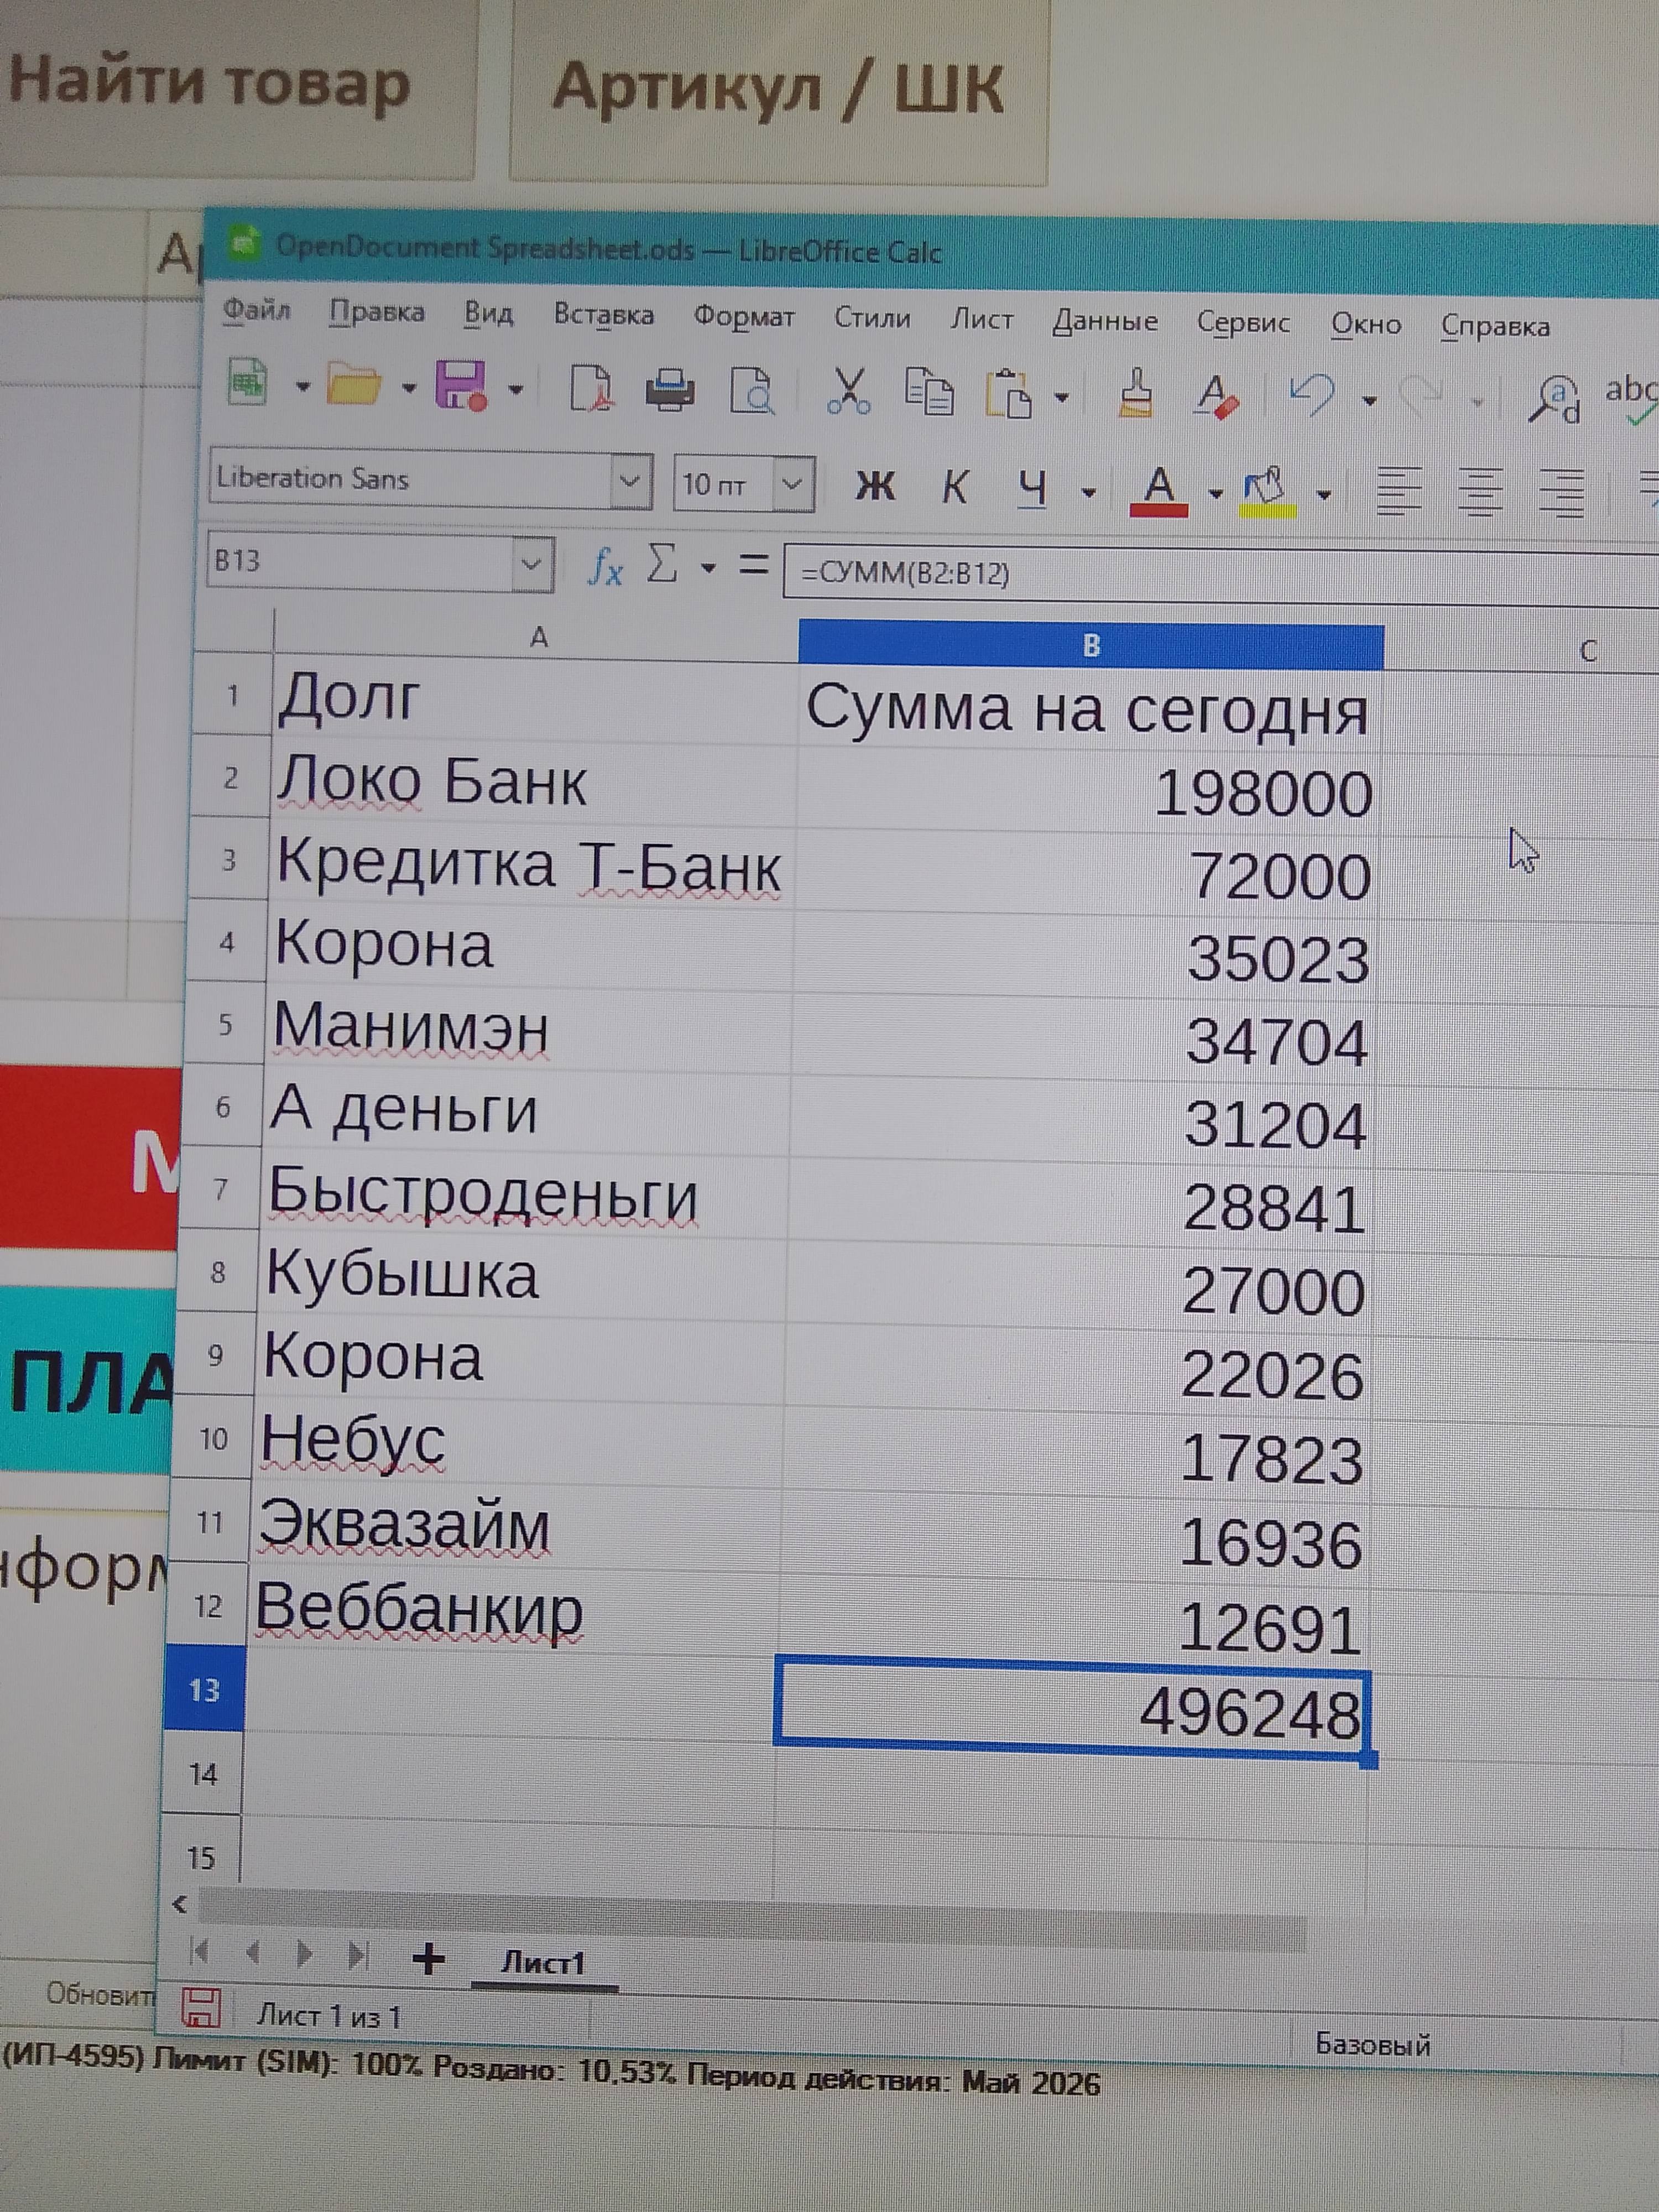Open Name Box B13 dropdown
1659x2212 pixels.
click(x=532, y=564)
